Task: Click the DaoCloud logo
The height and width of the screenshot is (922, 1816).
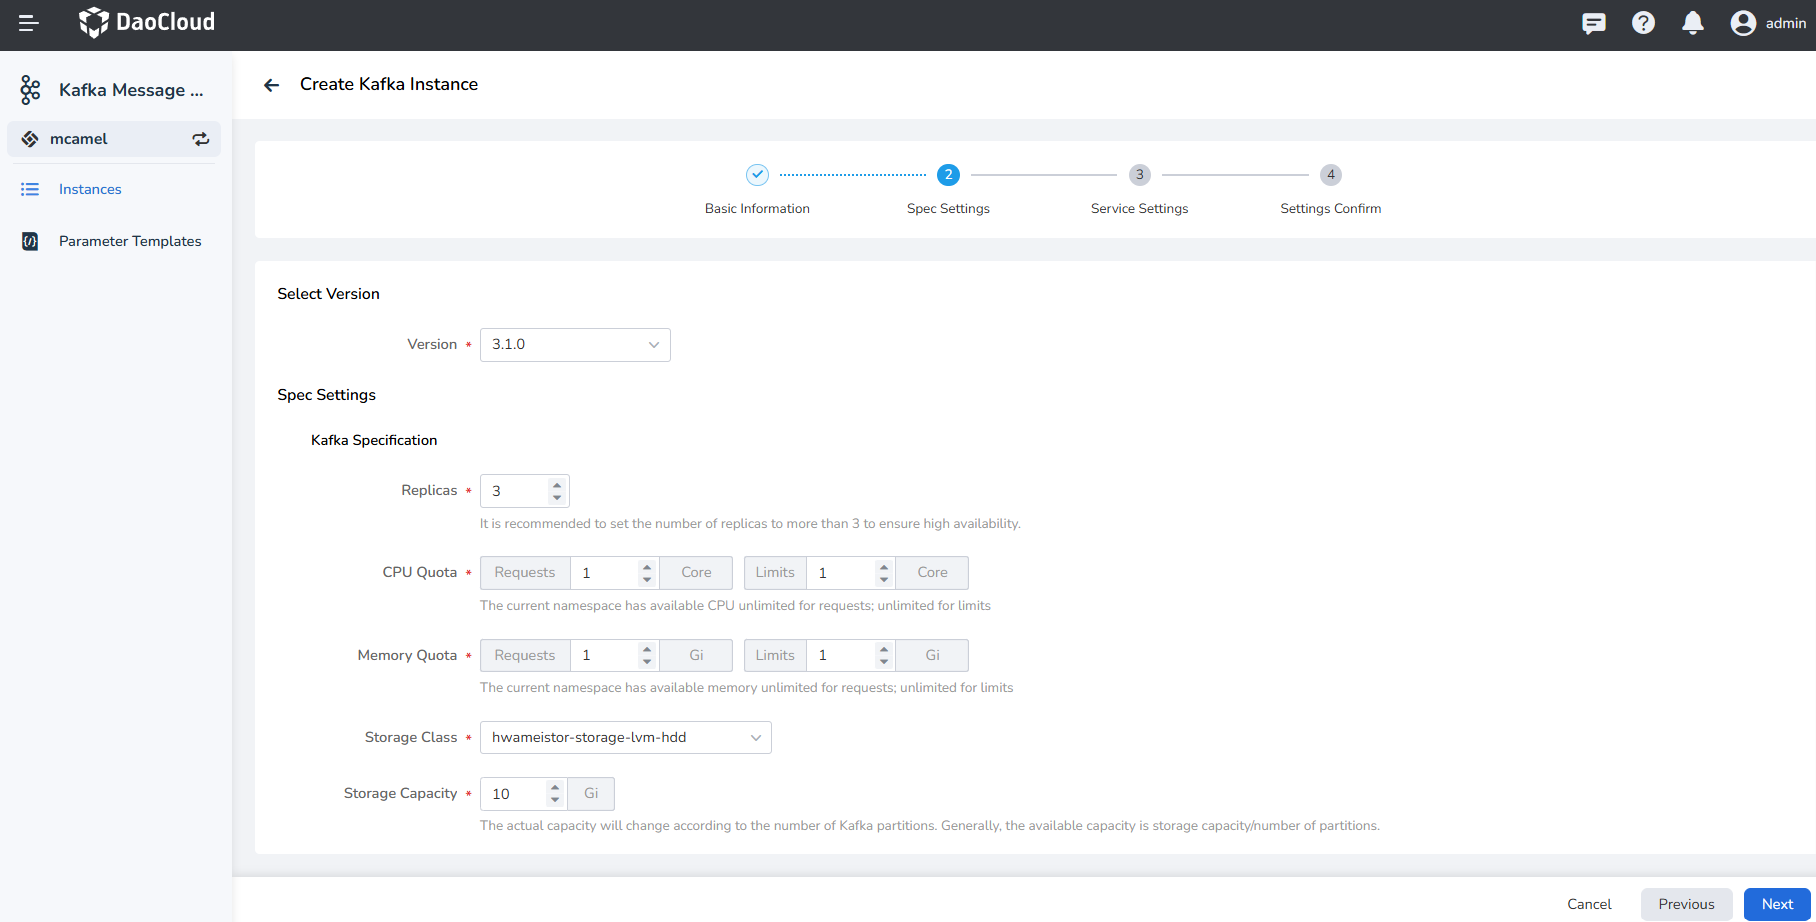Action: 147,22
